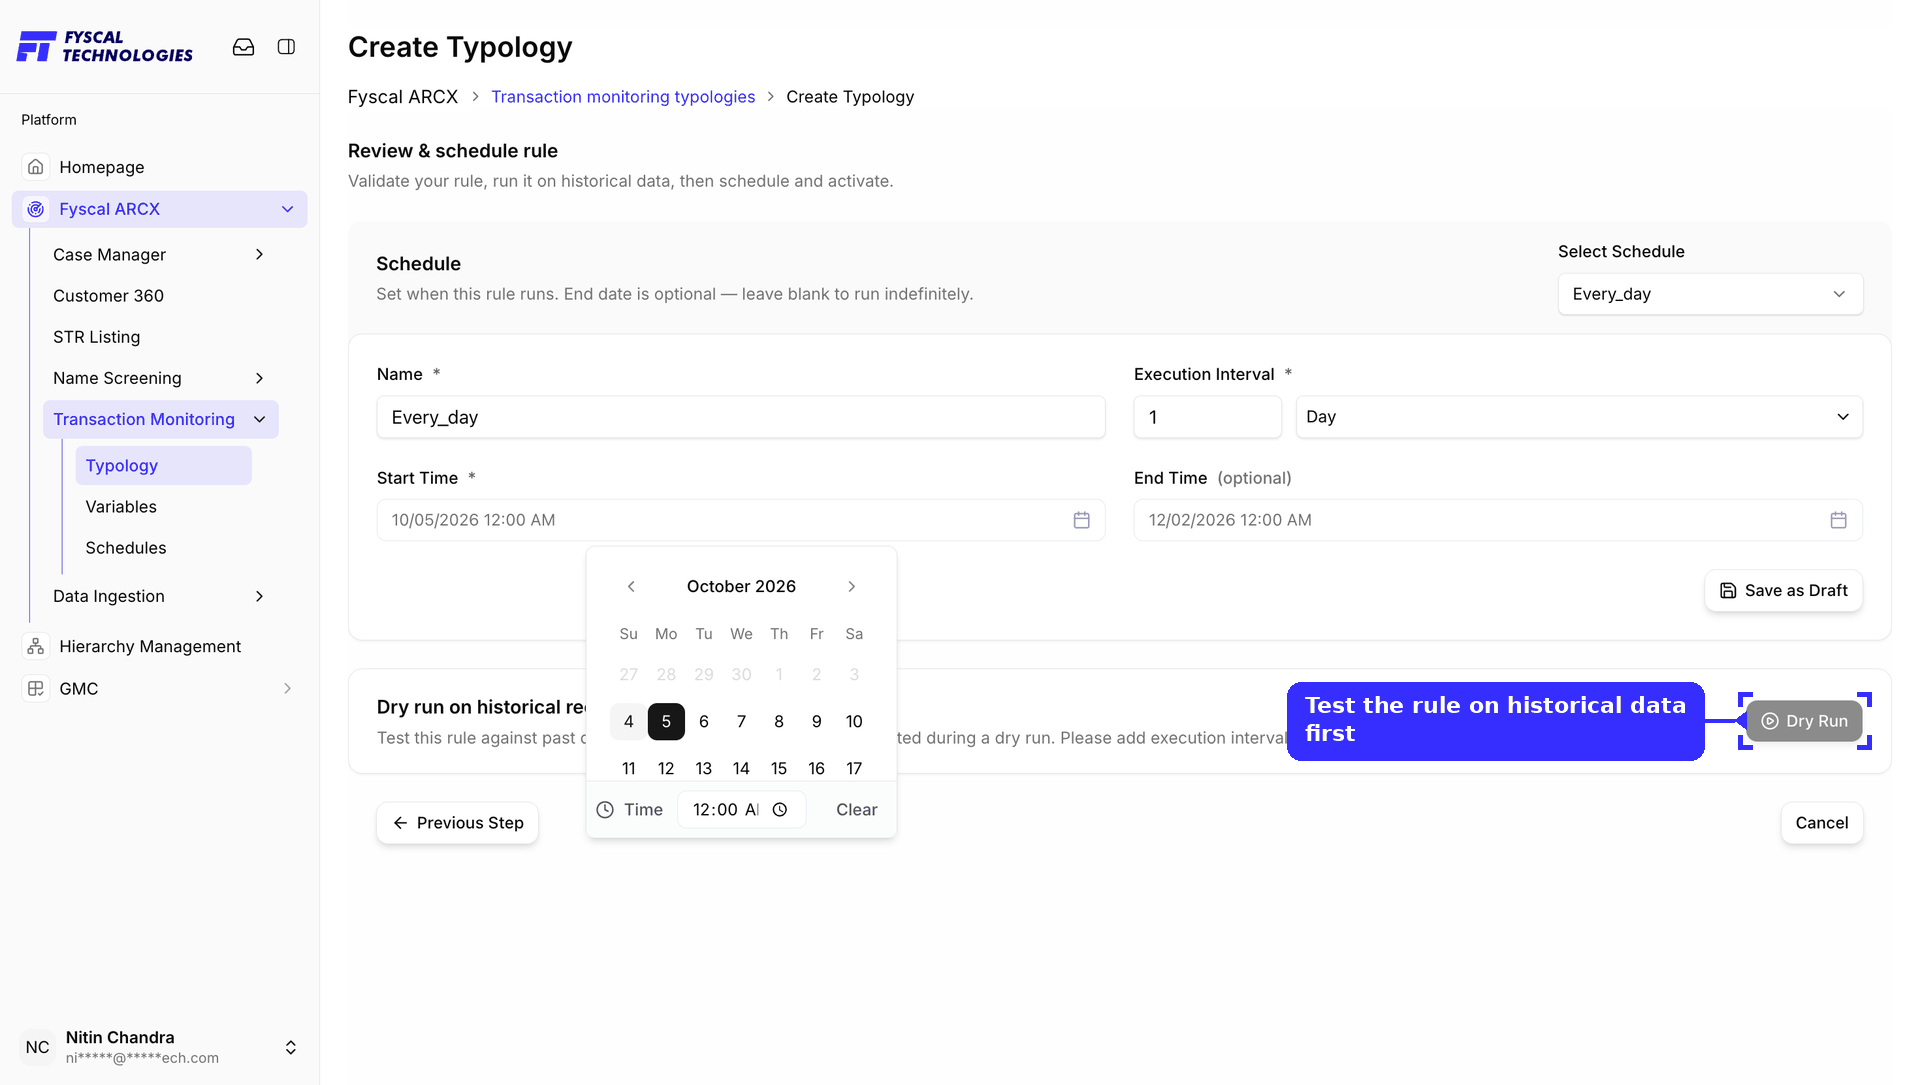Image resolution: width=1920 pixels, height=1085 pixels.
Task: Go to the previous month in the calendar
Action: 631,587
